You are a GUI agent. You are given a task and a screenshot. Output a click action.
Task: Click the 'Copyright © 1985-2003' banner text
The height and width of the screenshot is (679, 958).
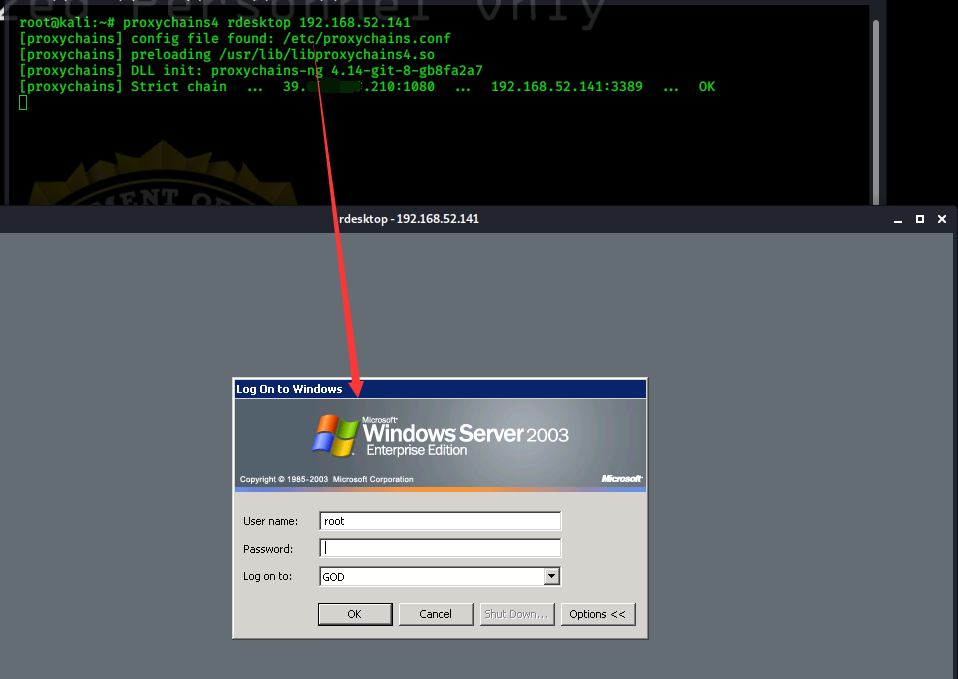click(x=326, y=479)
